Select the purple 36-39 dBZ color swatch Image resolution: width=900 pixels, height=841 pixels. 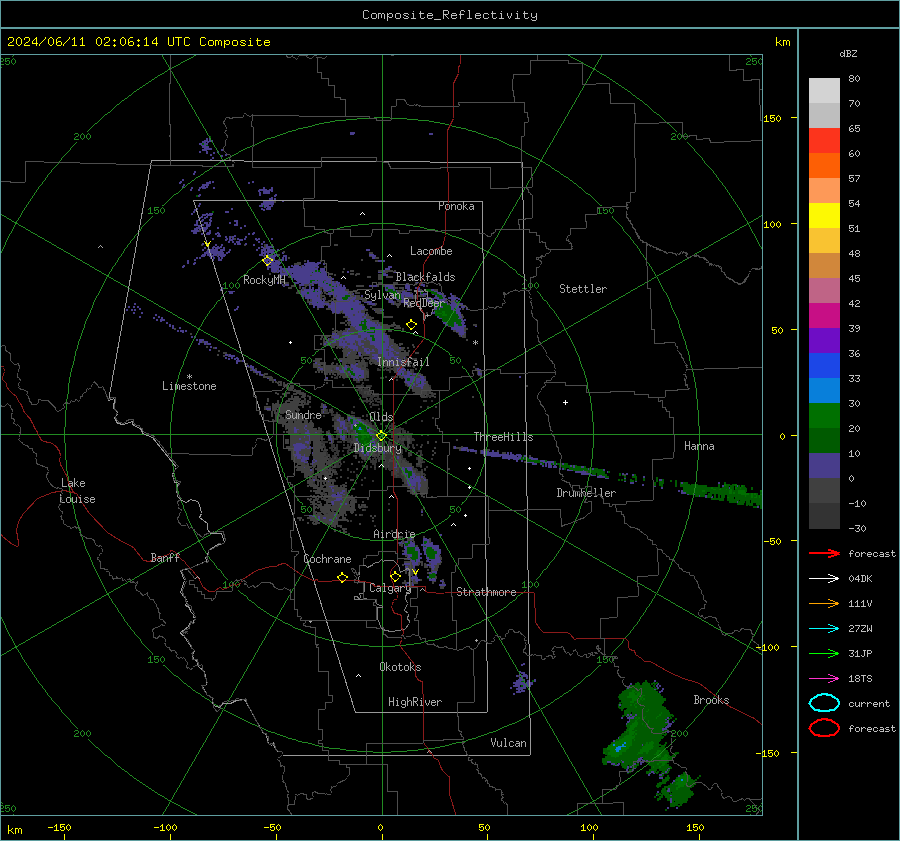[824, 341]
